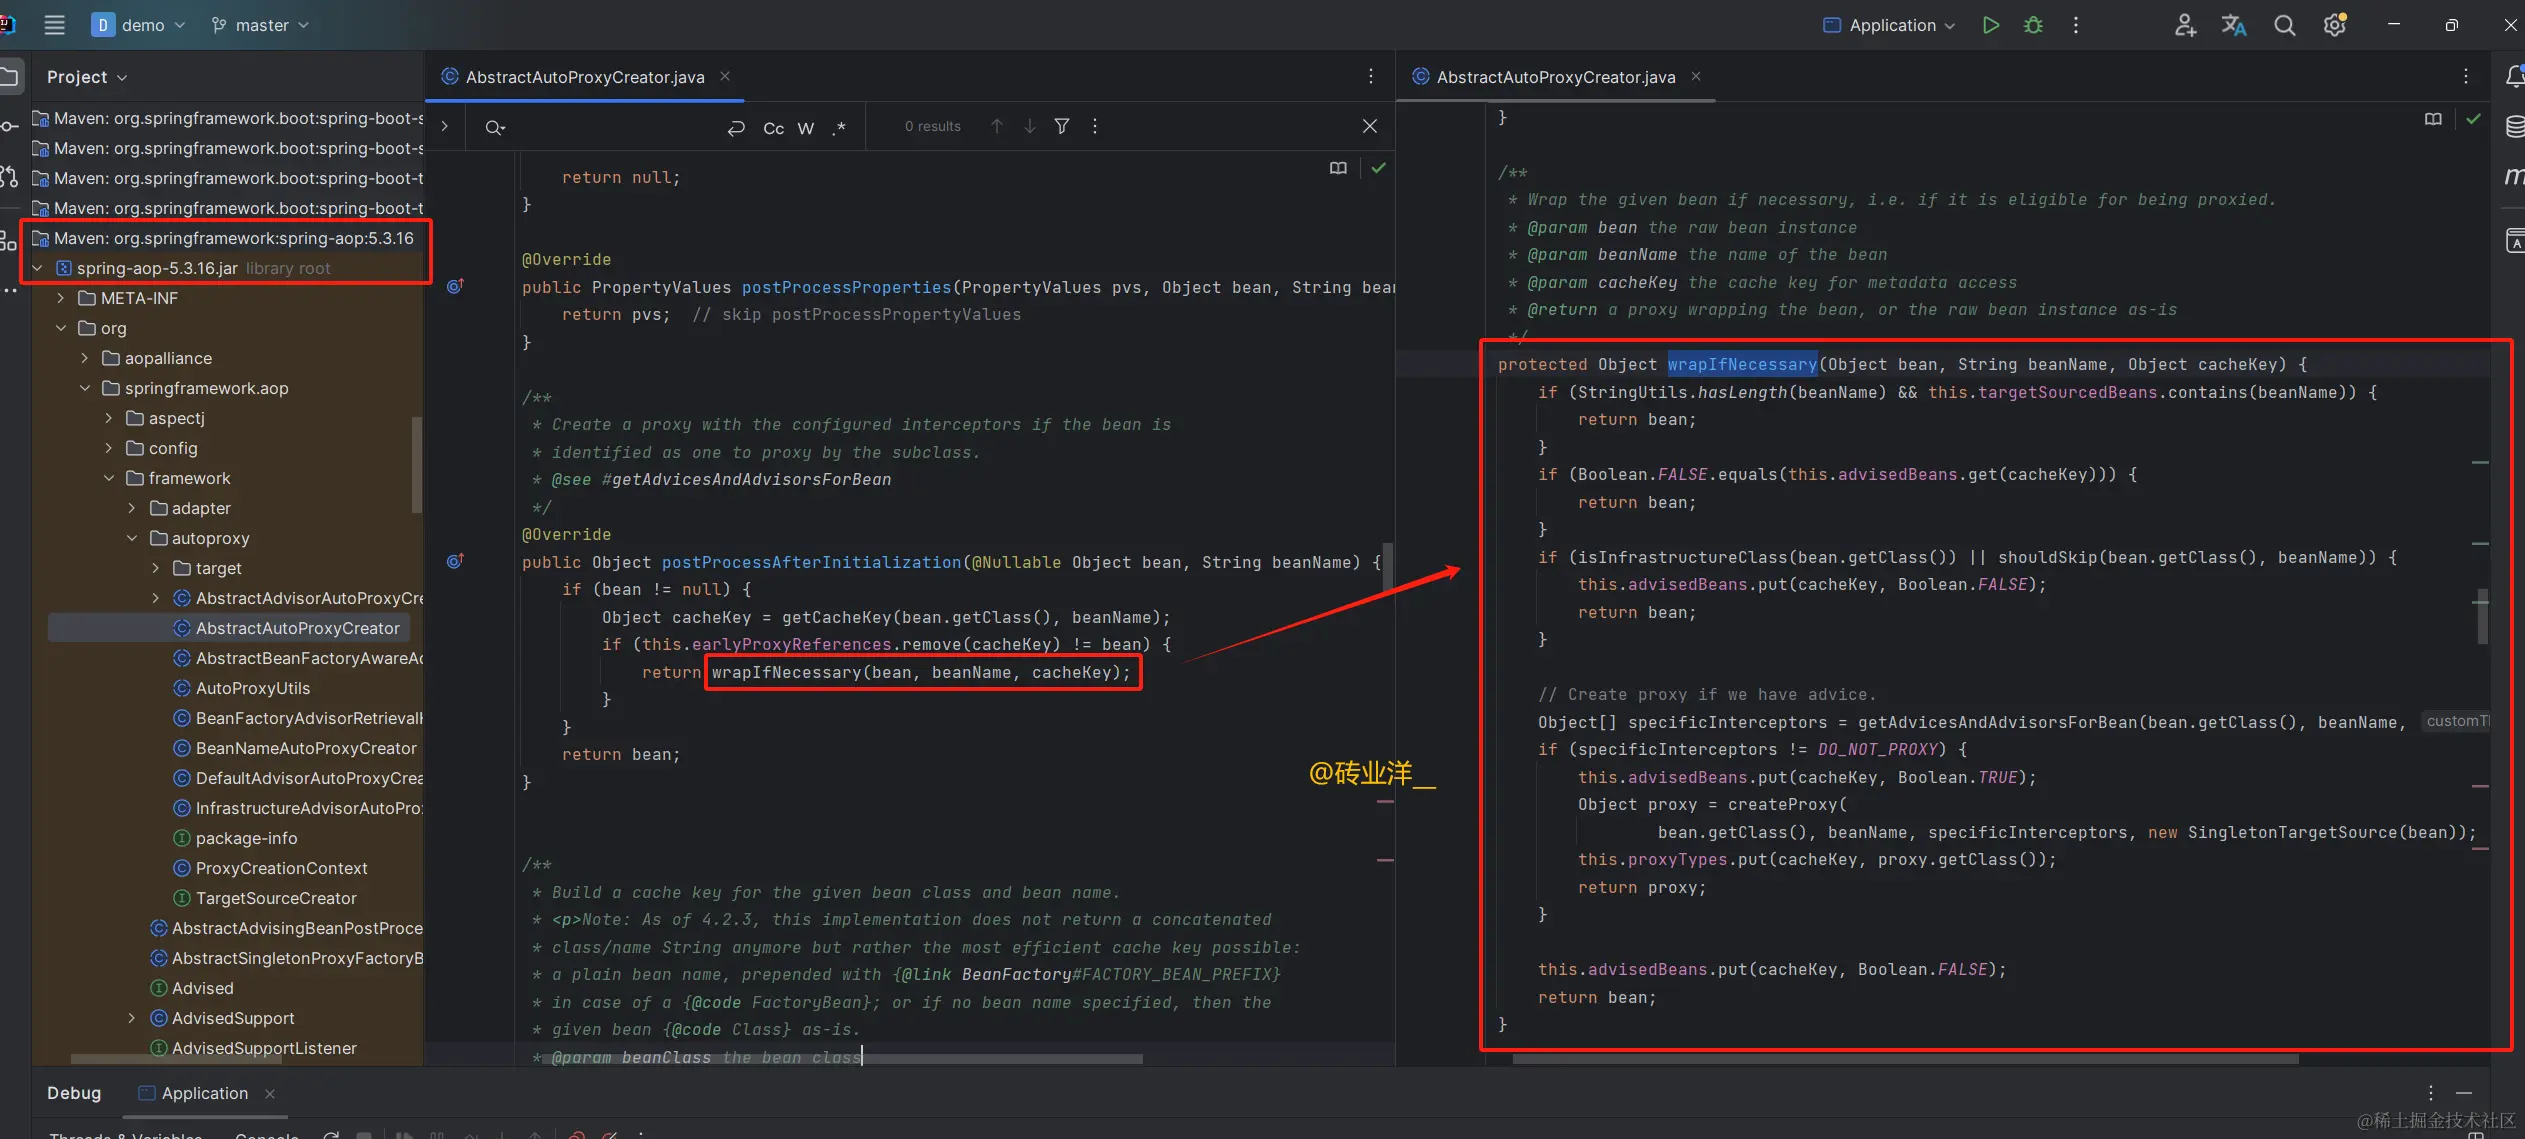This screenshot has width=2525, height=1139.
Task: Expand the aspectj package
Action: (x=109, y=418)
